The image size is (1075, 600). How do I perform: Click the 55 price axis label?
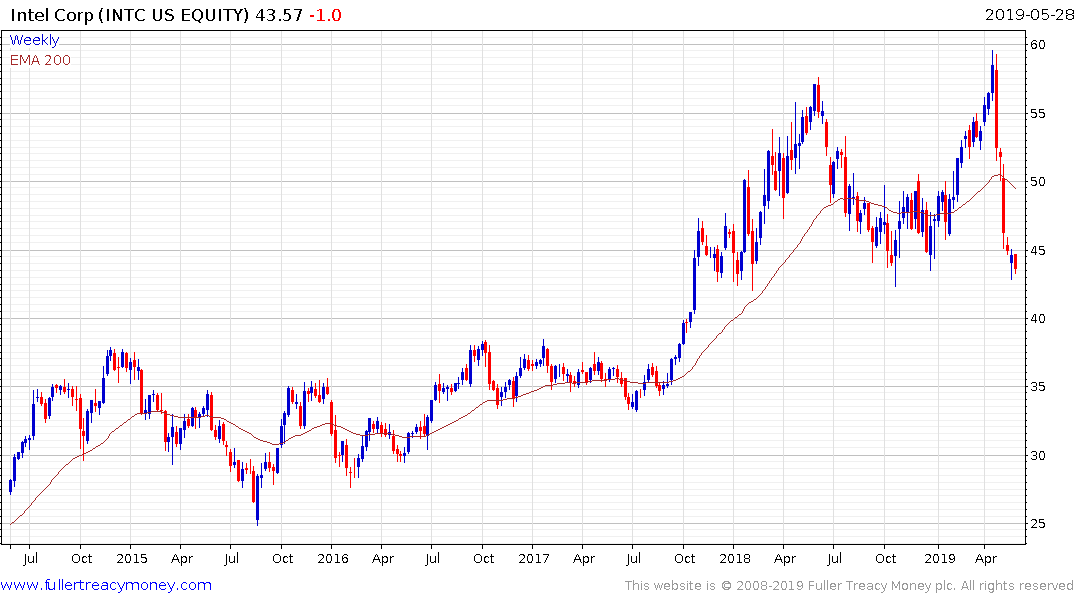point(1038,113)
